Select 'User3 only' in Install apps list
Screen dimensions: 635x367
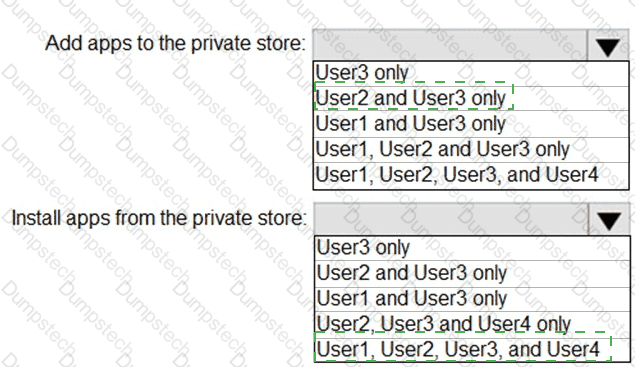click(x=472, y=248)
